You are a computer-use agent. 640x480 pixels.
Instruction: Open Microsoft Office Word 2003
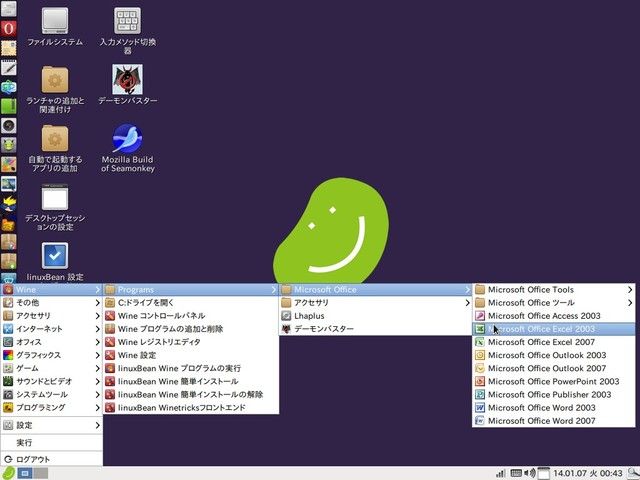click(553, 407)
